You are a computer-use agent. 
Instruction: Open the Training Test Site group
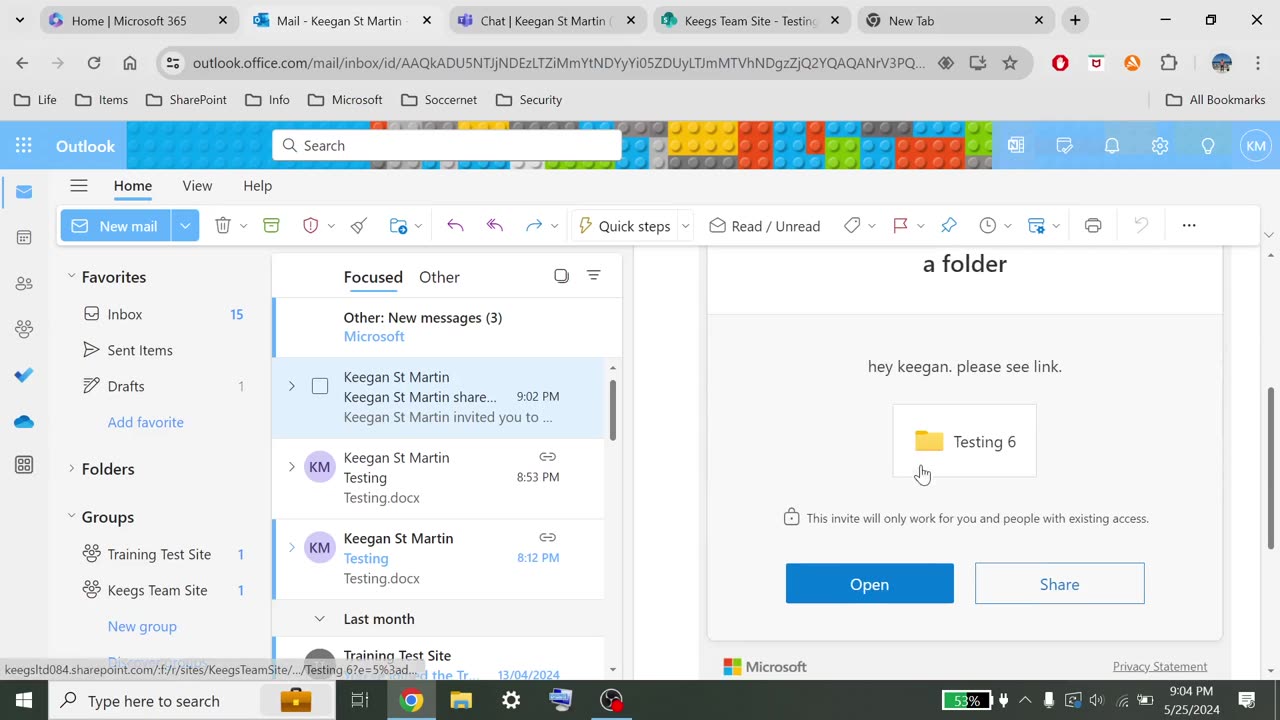point(159,554)
